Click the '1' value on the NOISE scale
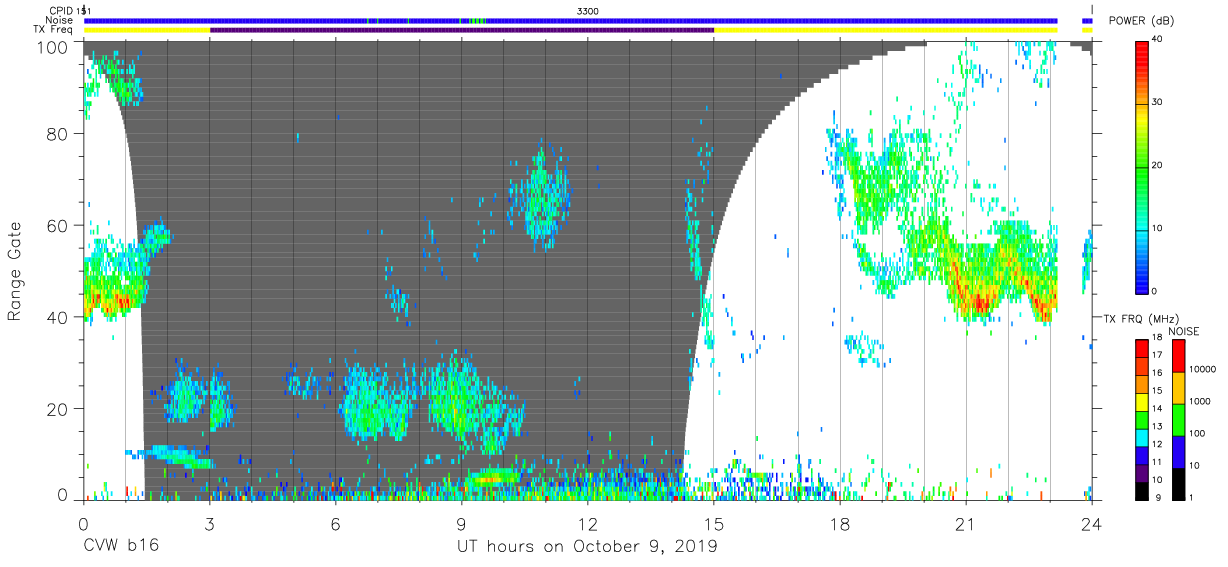1228x567 pixels. tap(1193, 497)
